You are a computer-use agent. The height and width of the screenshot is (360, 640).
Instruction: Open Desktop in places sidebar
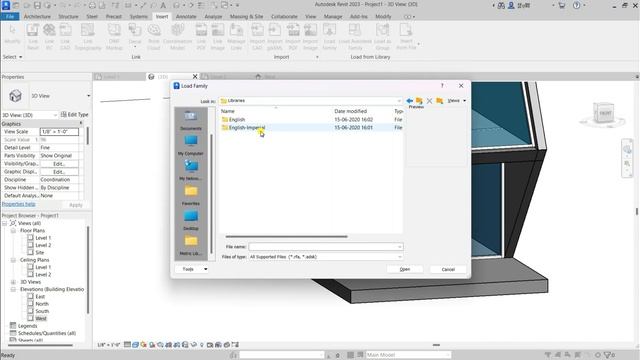[x=191, y=220]
